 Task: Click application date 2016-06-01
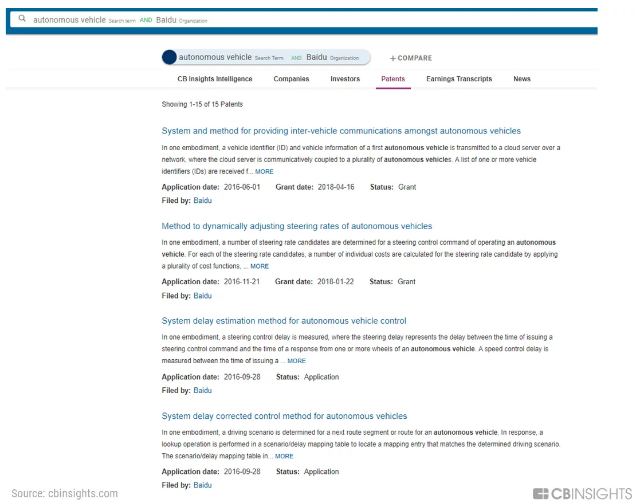(242, 187)
